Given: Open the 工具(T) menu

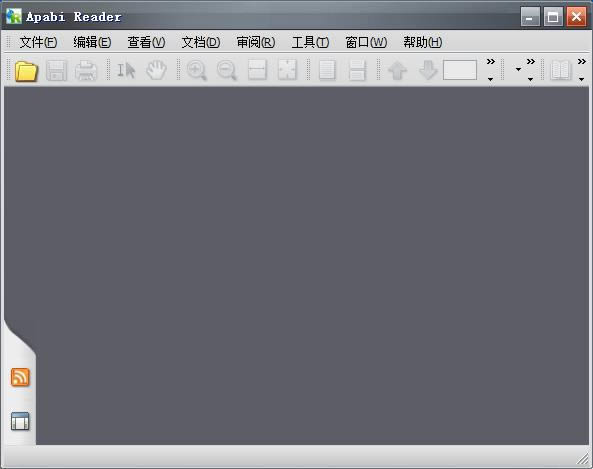Looking at the screenshot, I should point(310,42).
